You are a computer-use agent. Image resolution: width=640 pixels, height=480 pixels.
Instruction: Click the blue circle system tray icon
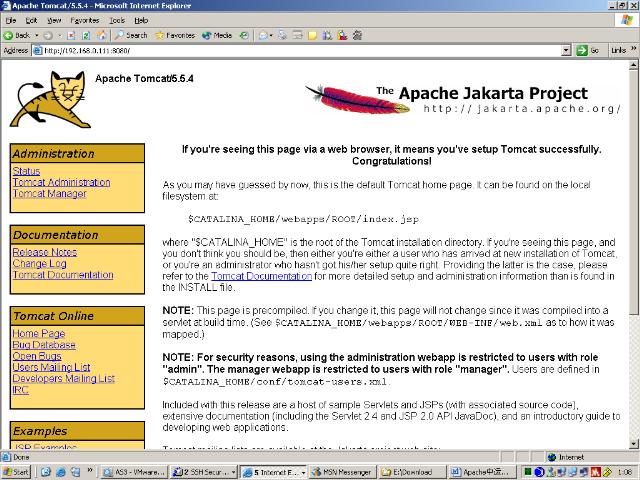coord(539,472)
